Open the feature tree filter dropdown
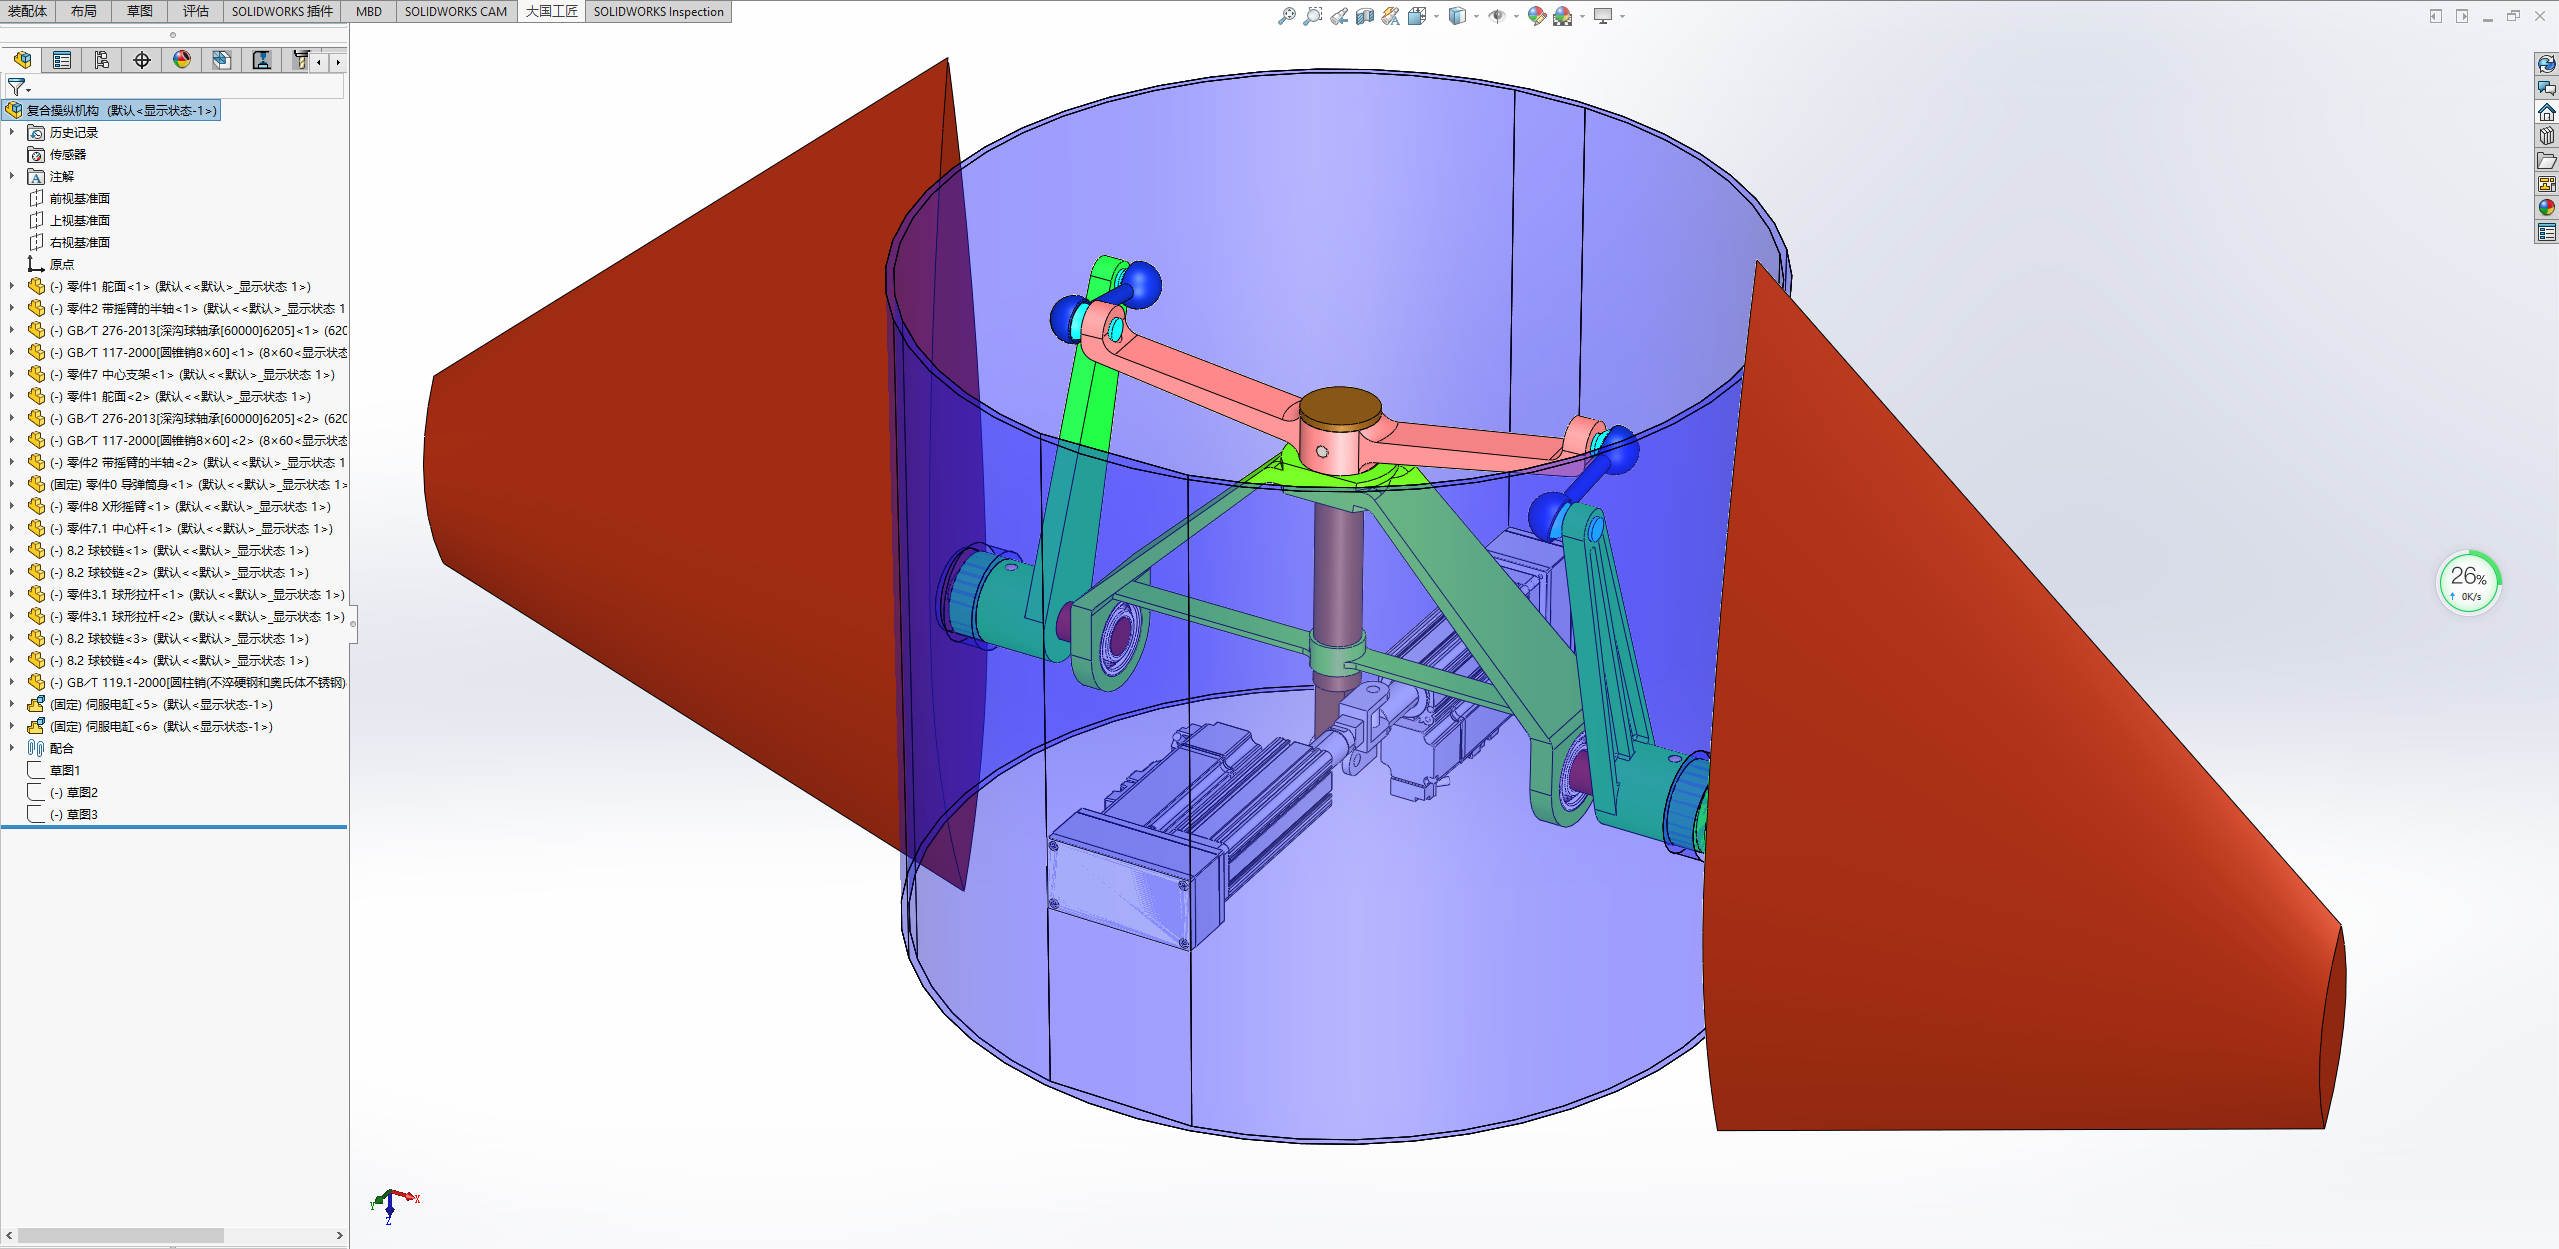 click(19, 88)
